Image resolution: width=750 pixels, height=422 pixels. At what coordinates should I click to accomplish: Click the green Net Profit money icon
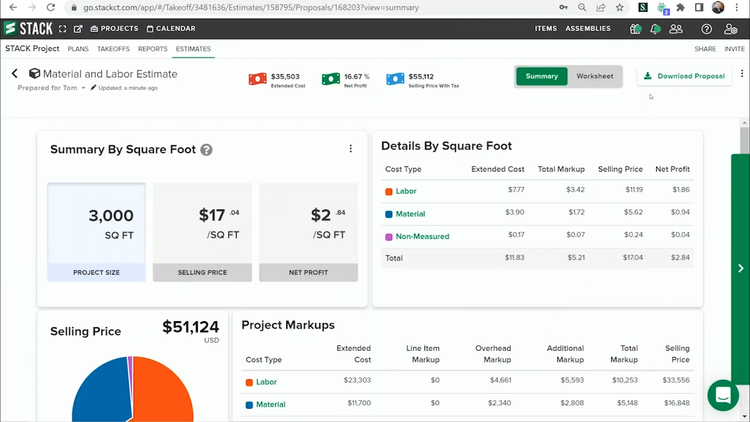(x=331, y=78)
